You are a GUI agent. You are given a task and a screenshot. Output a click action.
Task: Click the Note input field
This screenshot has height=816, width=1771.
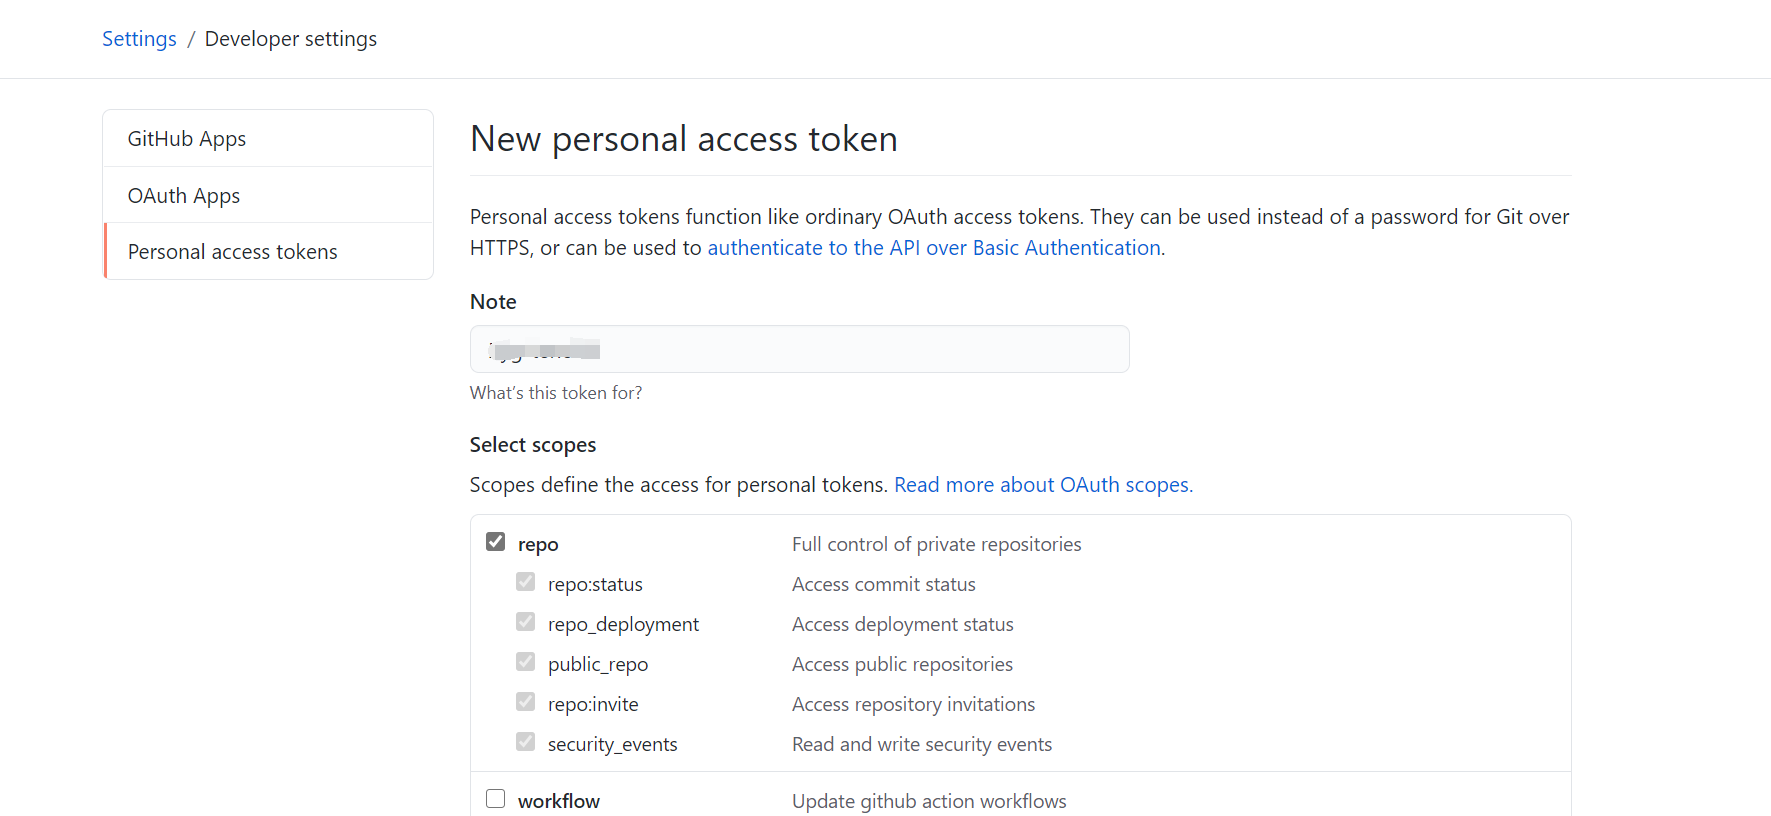coord(800,349)
